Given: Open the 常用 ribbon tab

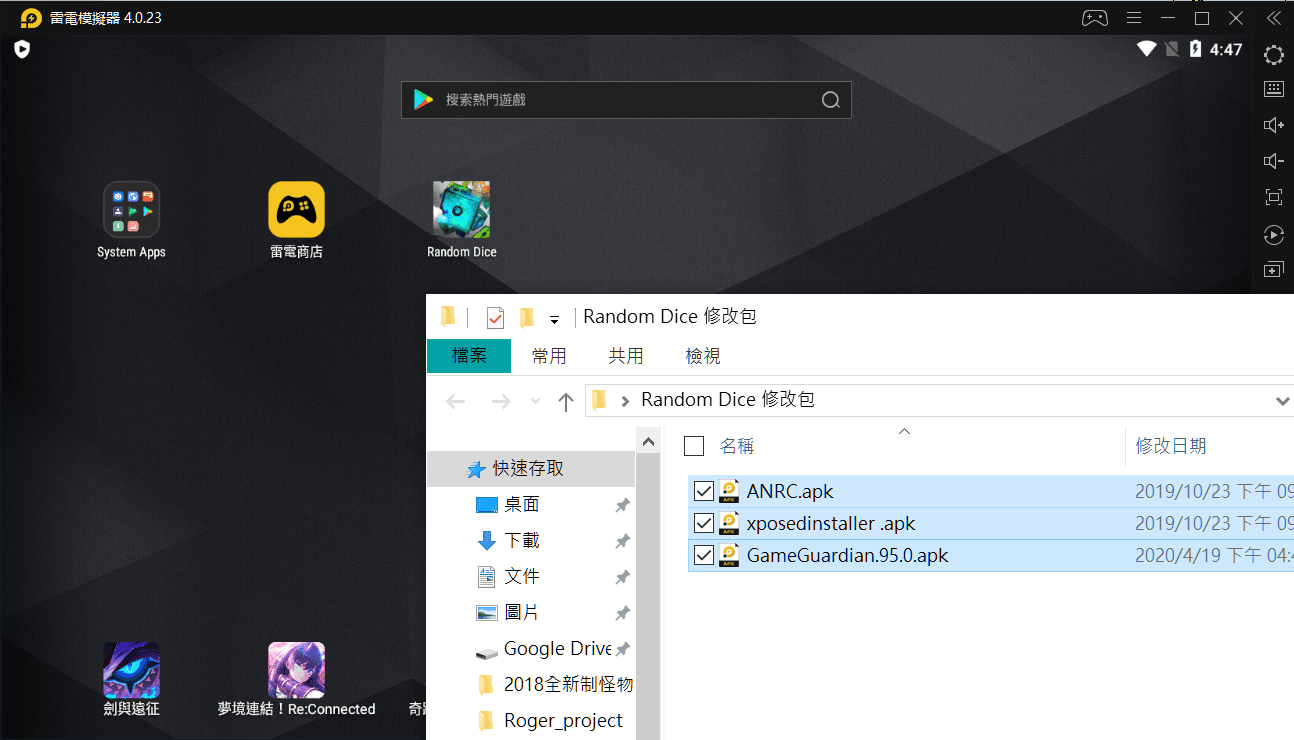Looking at the screenshot, I should [x=549, y=356].
